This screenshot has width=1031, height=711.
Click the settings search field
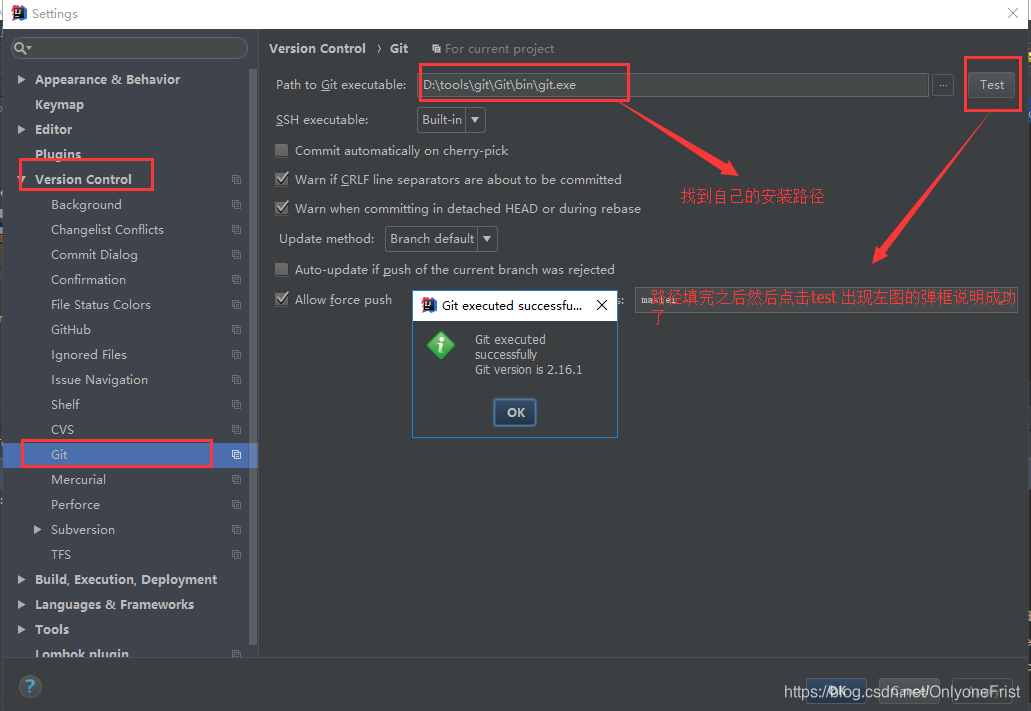[x=129, y=48]
